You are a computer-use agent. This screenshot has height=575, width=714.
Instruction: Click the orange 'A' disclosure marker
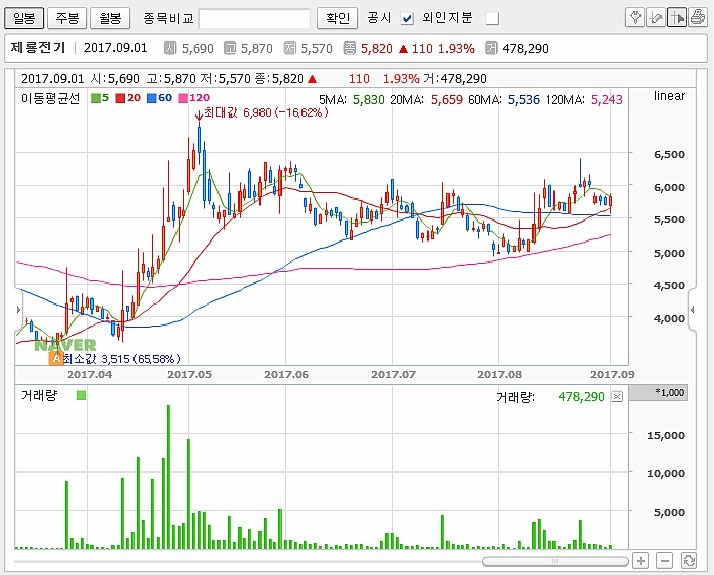point(56,358)
